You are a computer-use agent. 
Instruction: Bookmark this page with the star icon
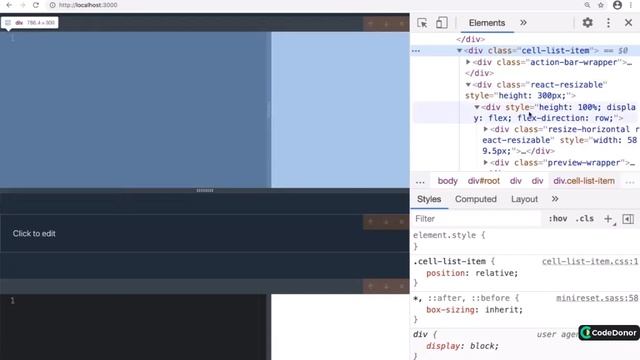[x=601, y=5]
